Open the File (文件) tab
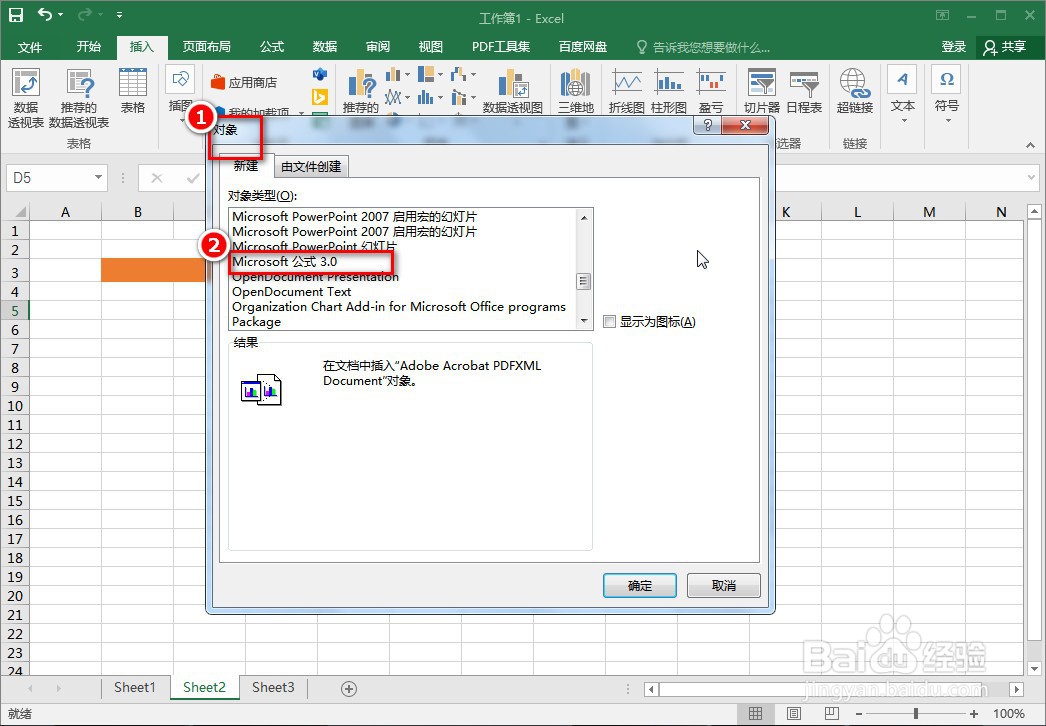This screenshot has width=1046, height=726. tap(30, 47)
